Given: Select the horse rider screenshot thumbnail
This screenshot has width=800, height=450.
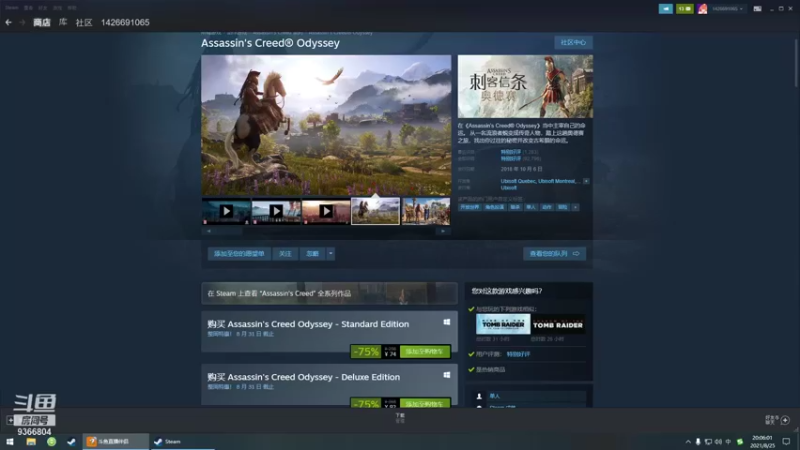Looking at the screenshot, I should [376, 211].
